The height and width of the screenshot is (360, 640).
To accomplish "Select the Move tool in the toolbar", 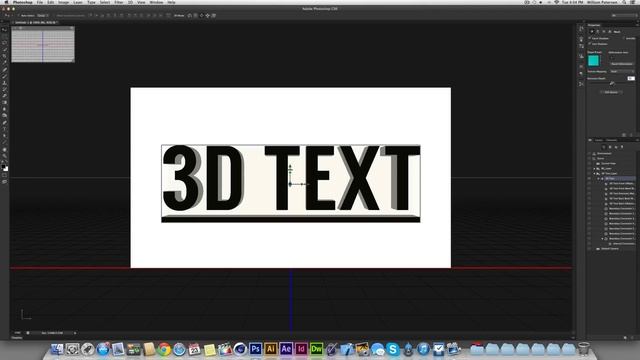I will (5, 29).
